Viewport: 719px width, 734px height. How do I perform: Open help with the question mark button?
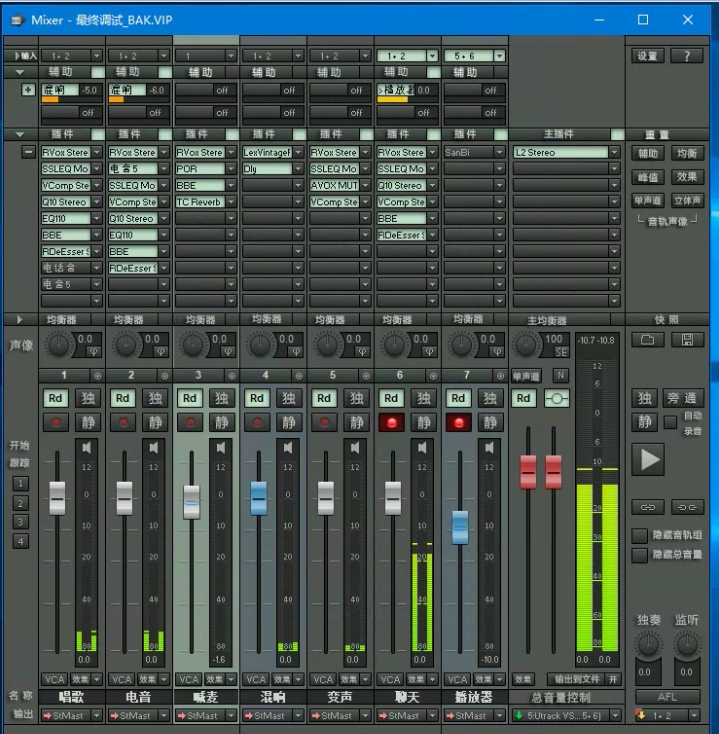(687, 56)
